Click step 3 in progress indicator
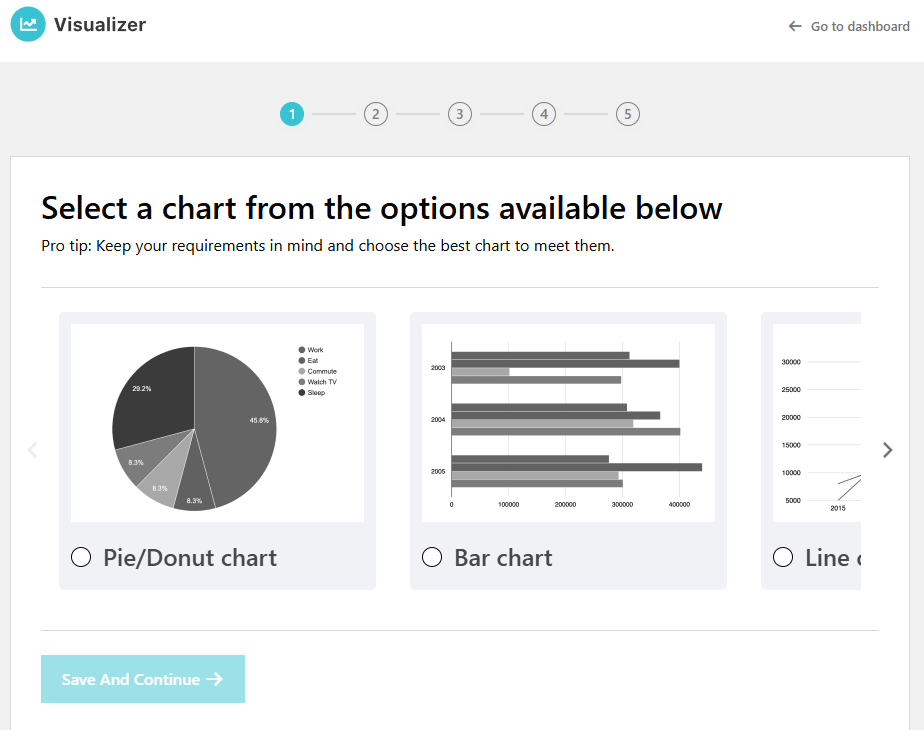The image size is (924, 730). (460, 114)
